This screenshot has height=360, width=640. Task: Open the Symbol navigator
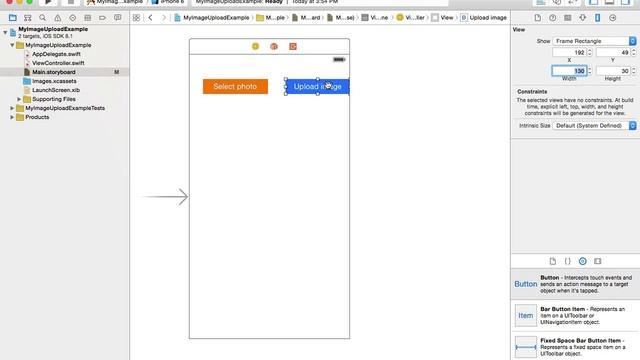(x=27, y=18)
